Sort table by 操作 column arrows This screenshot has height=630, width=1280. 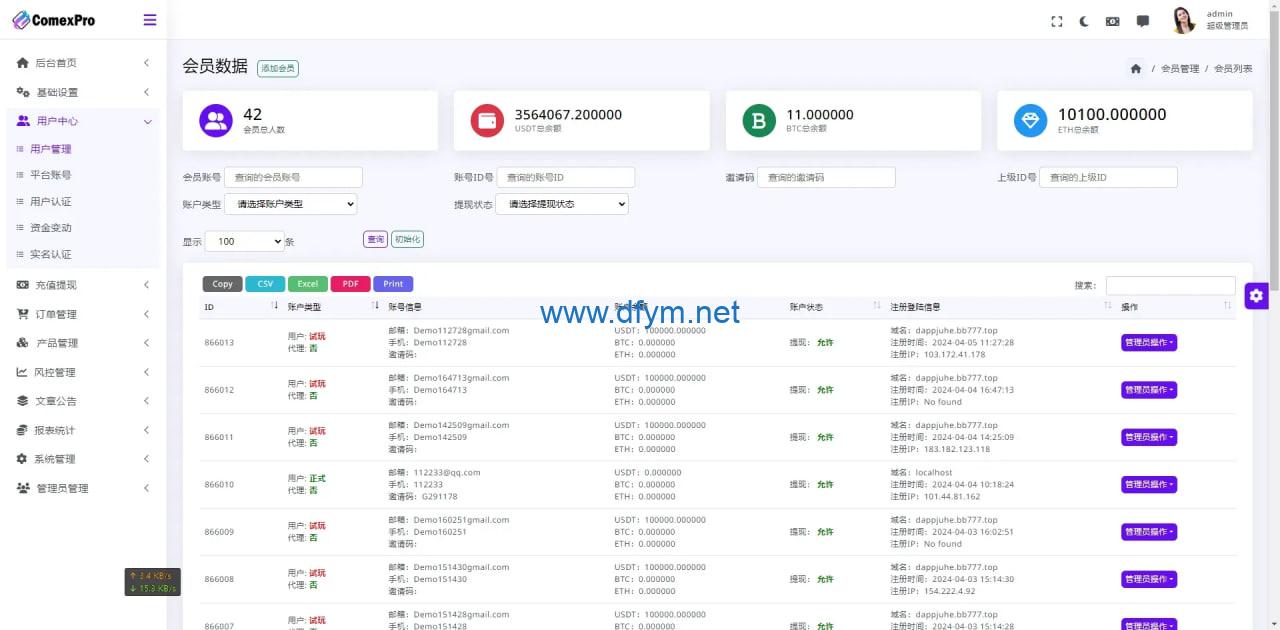(1228, 306)
